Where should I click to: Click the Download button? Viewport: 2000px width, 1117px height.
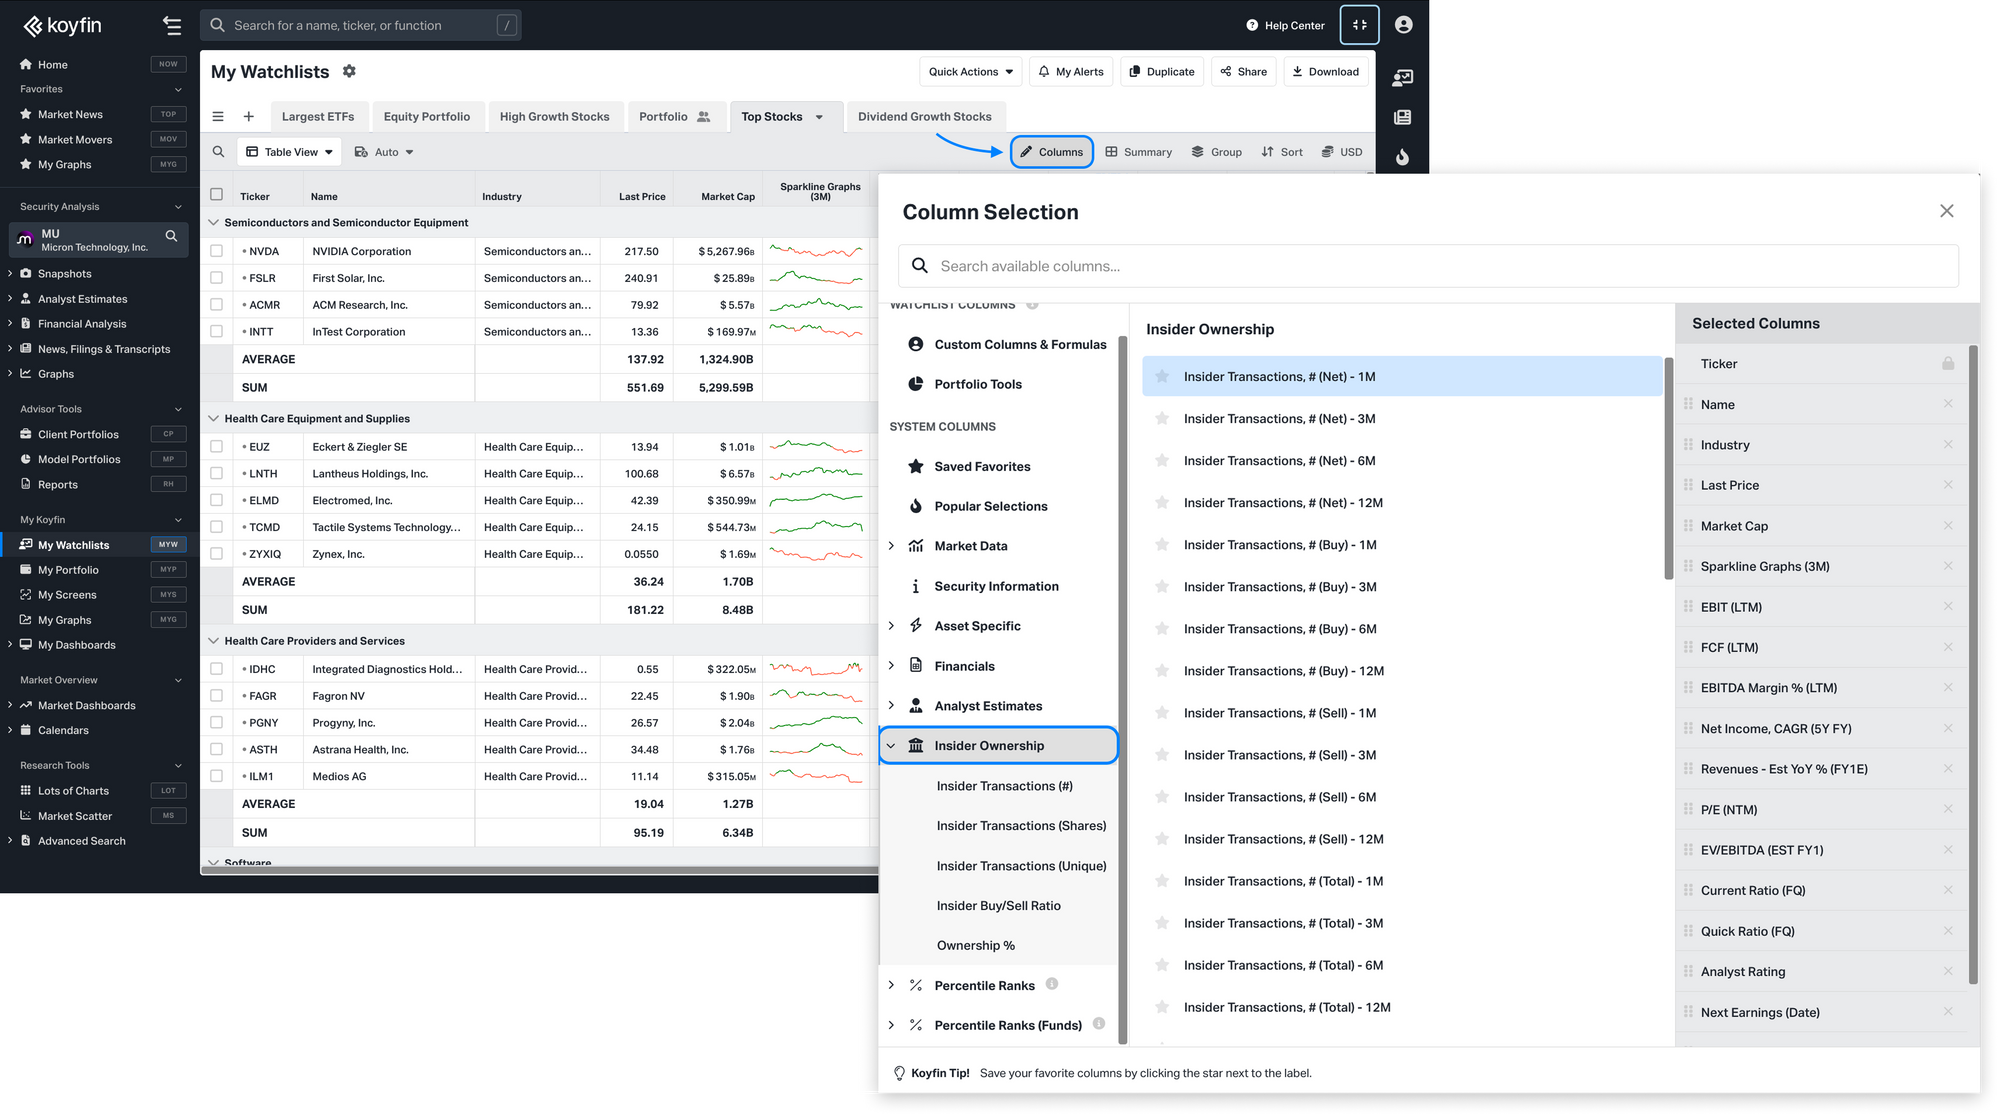click(x=1326, y=72)
